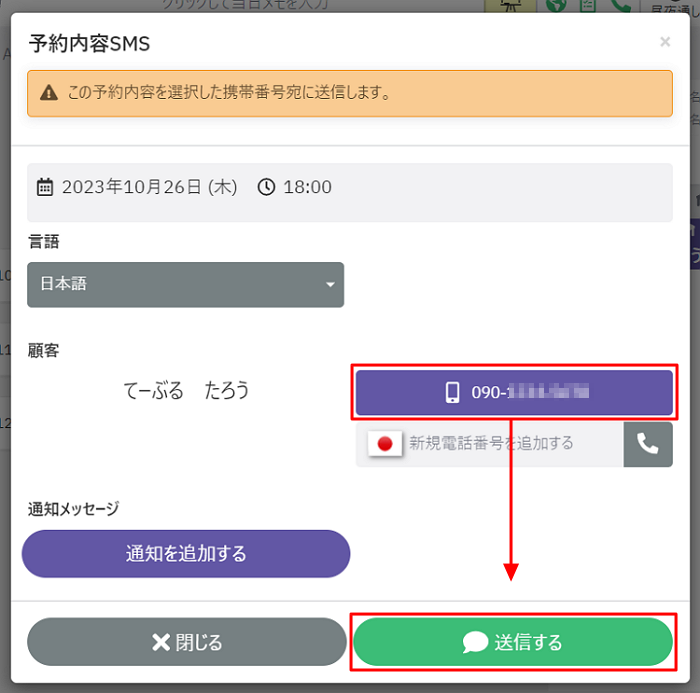Click the 予約内容SMS dialog title
This screenshot has height=693, width=700.
point(90,43)
